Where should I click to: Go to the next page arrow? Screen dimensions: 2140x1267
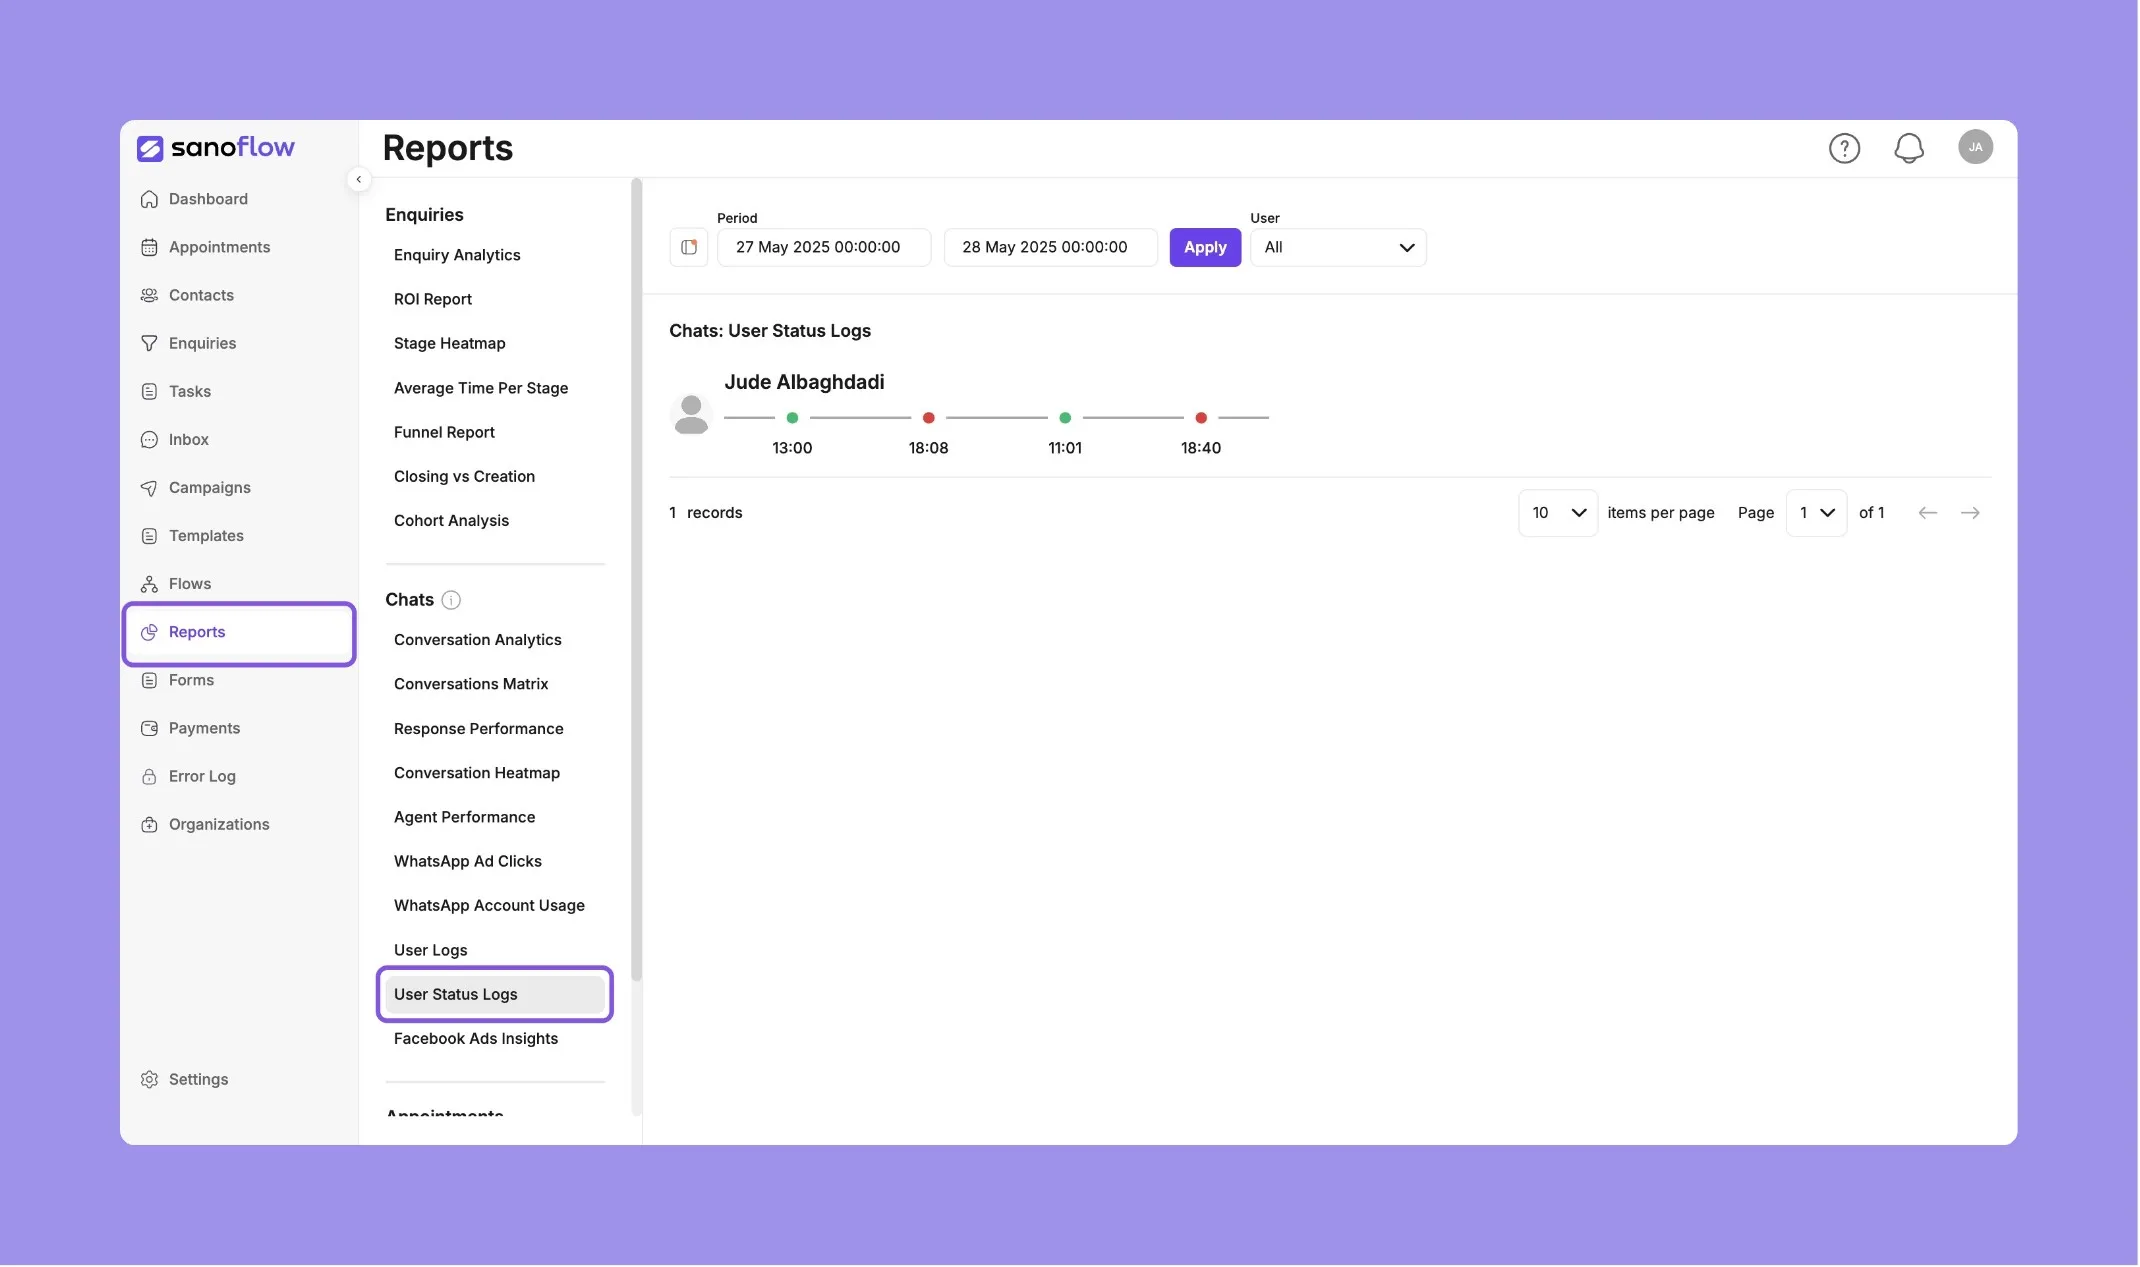coord(1970,513)
